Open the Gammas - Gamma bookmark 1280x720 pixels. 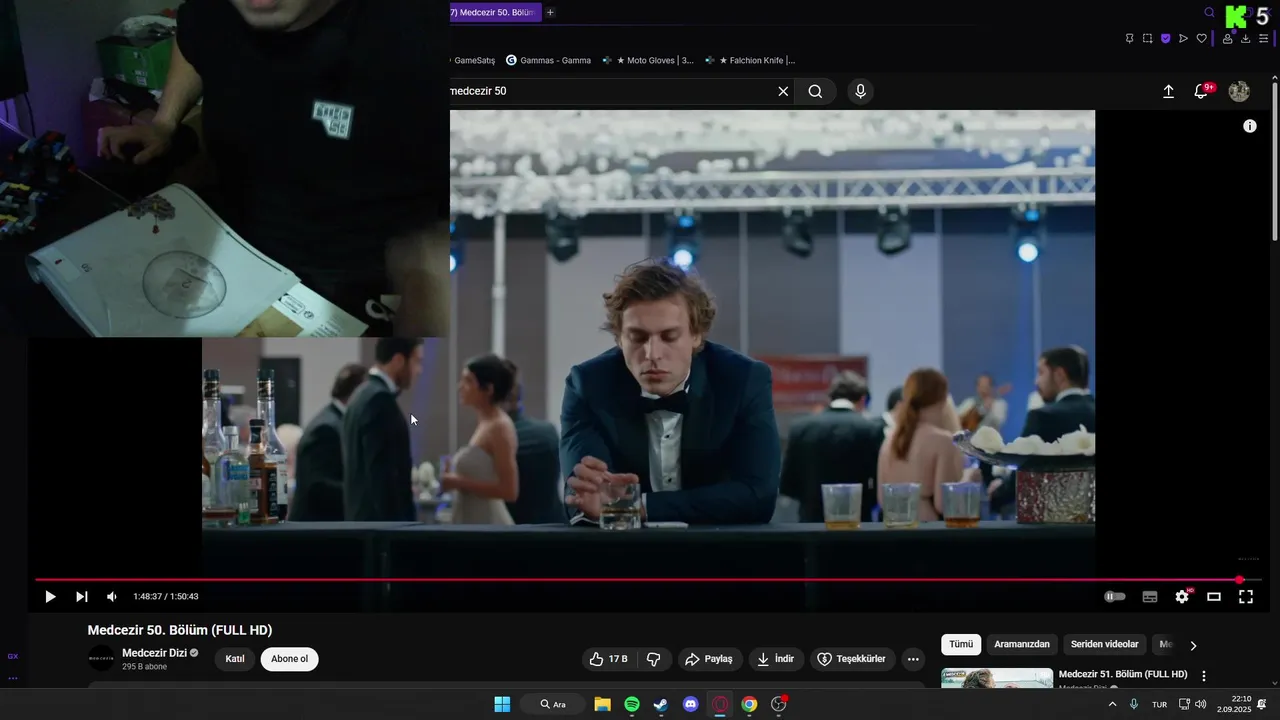548,60
